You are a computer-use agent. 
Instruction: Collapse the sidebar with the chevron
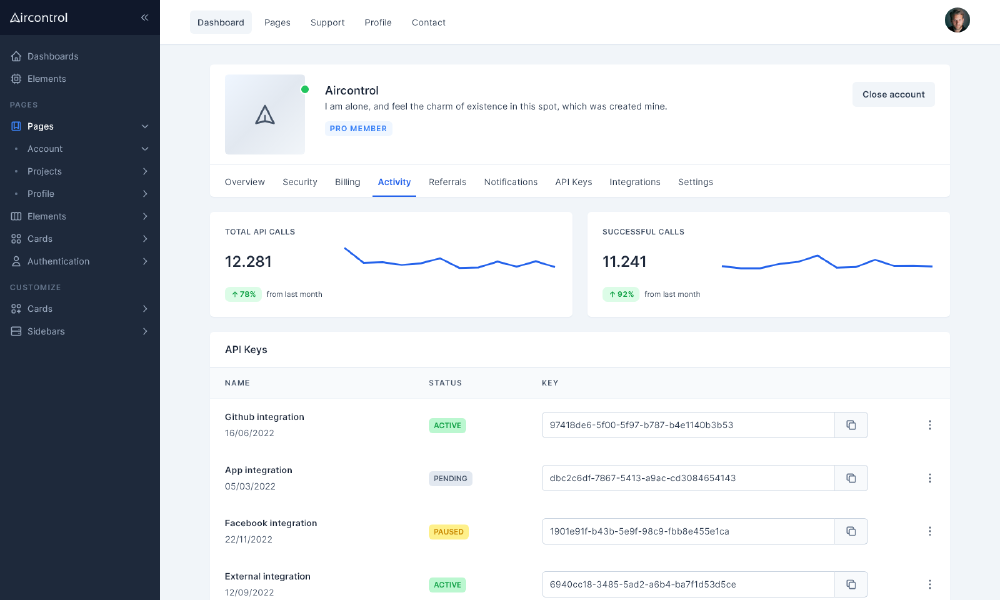click(x=144, y=17)
